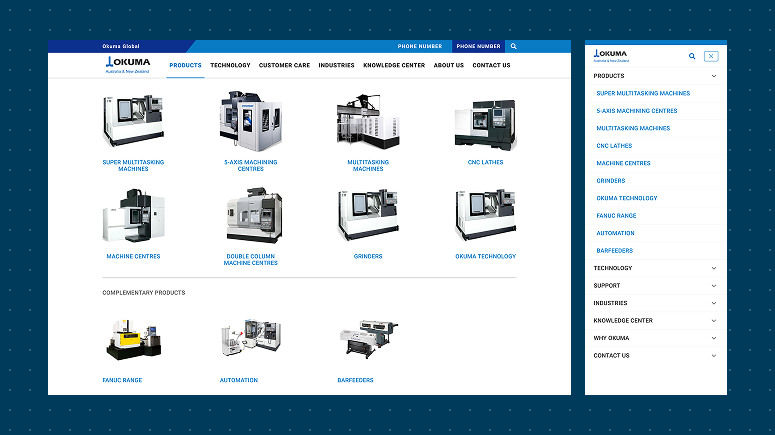Screen dimensions: 775x435
Task: Open the 5-Axis Machining Centres caption link in grid
Action: (251, 165)
